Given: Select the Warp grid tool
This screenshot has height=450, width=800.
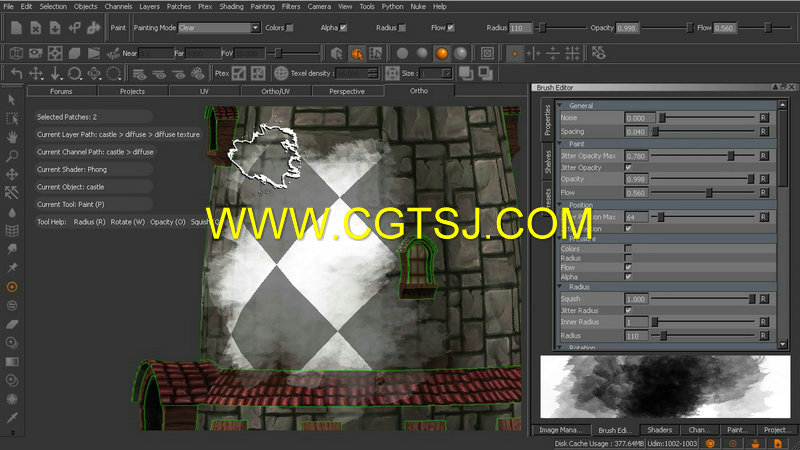Looking at the screenshot, I should tap(12, 231).
